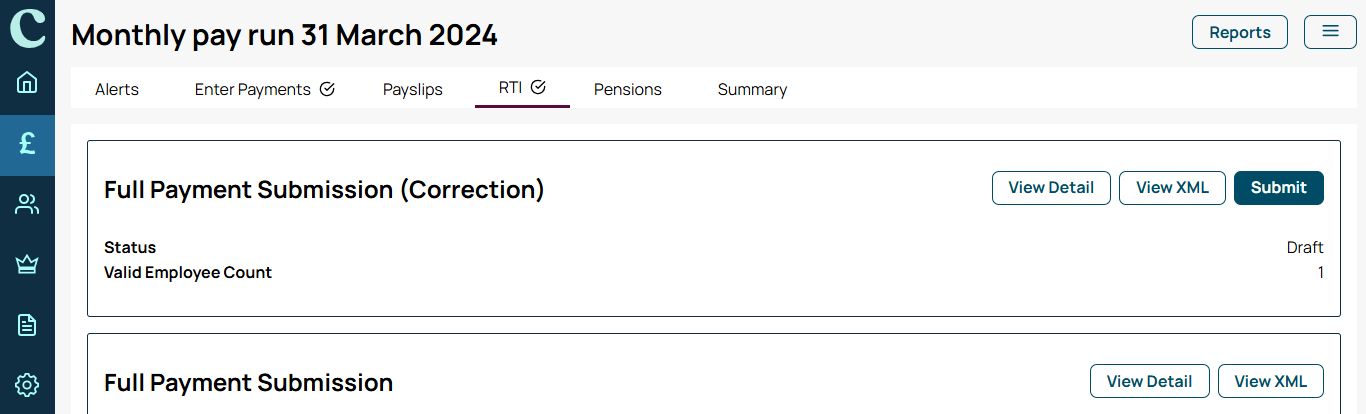This screenshot has width=1366, height=414.
Task: Open the Home icon in sidebar
Action: 27,82
